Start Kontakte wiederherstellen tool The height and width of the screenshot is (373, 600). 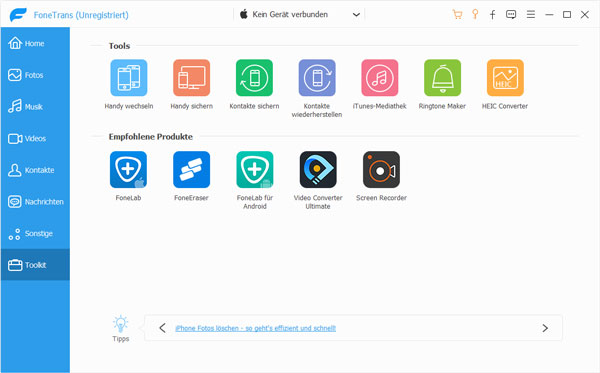(x=317, y=78)
